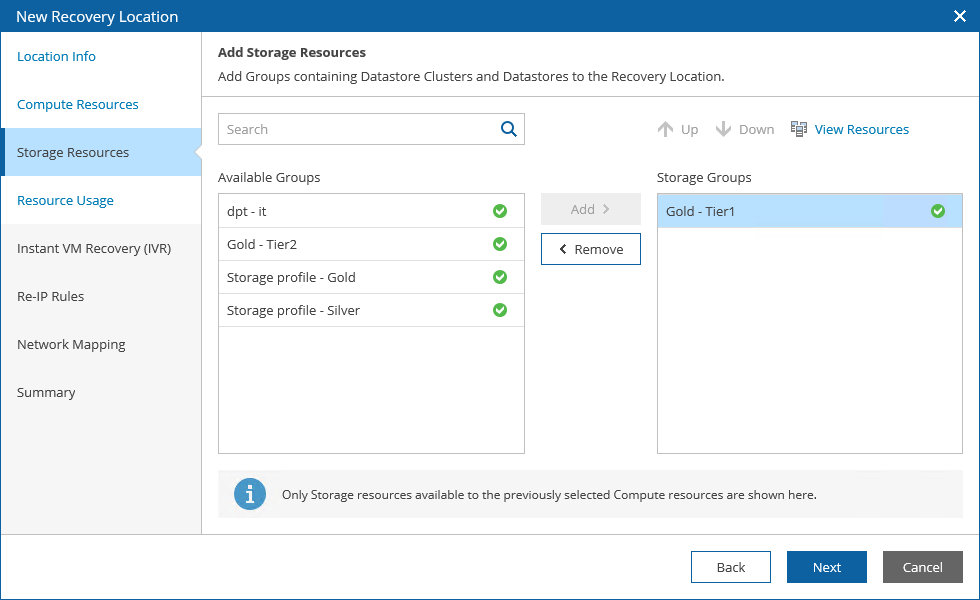Click green status check for Gold - Tier2
The height and width of the screenshot is (600, 980).
(x=500, y=244)
